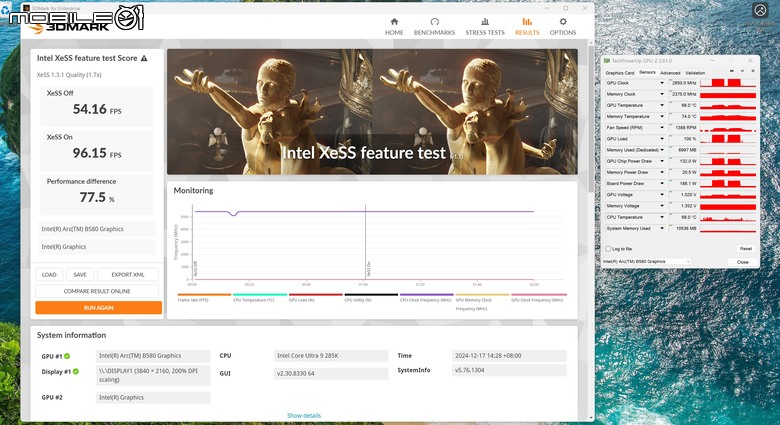Image resolution: width=780 pixels, height=425 pixels.
Task: Open the GPU Voltage sensor dropdown
Action: [662, 195]
